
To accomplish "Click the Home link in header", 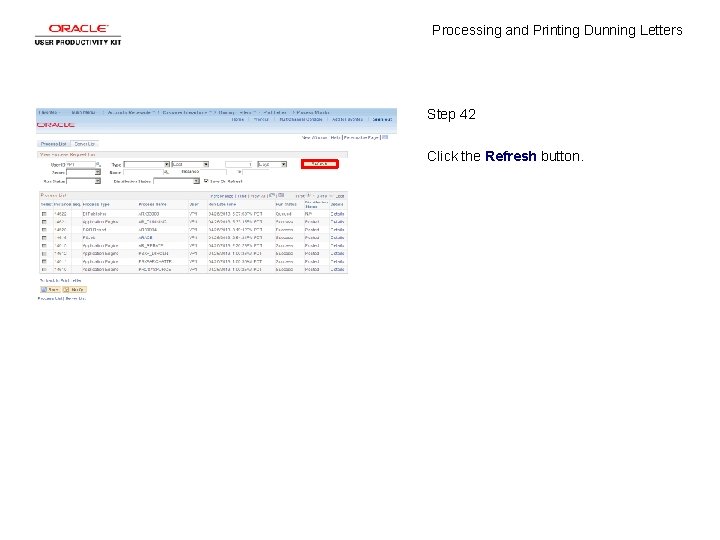I will coord(237,119).
